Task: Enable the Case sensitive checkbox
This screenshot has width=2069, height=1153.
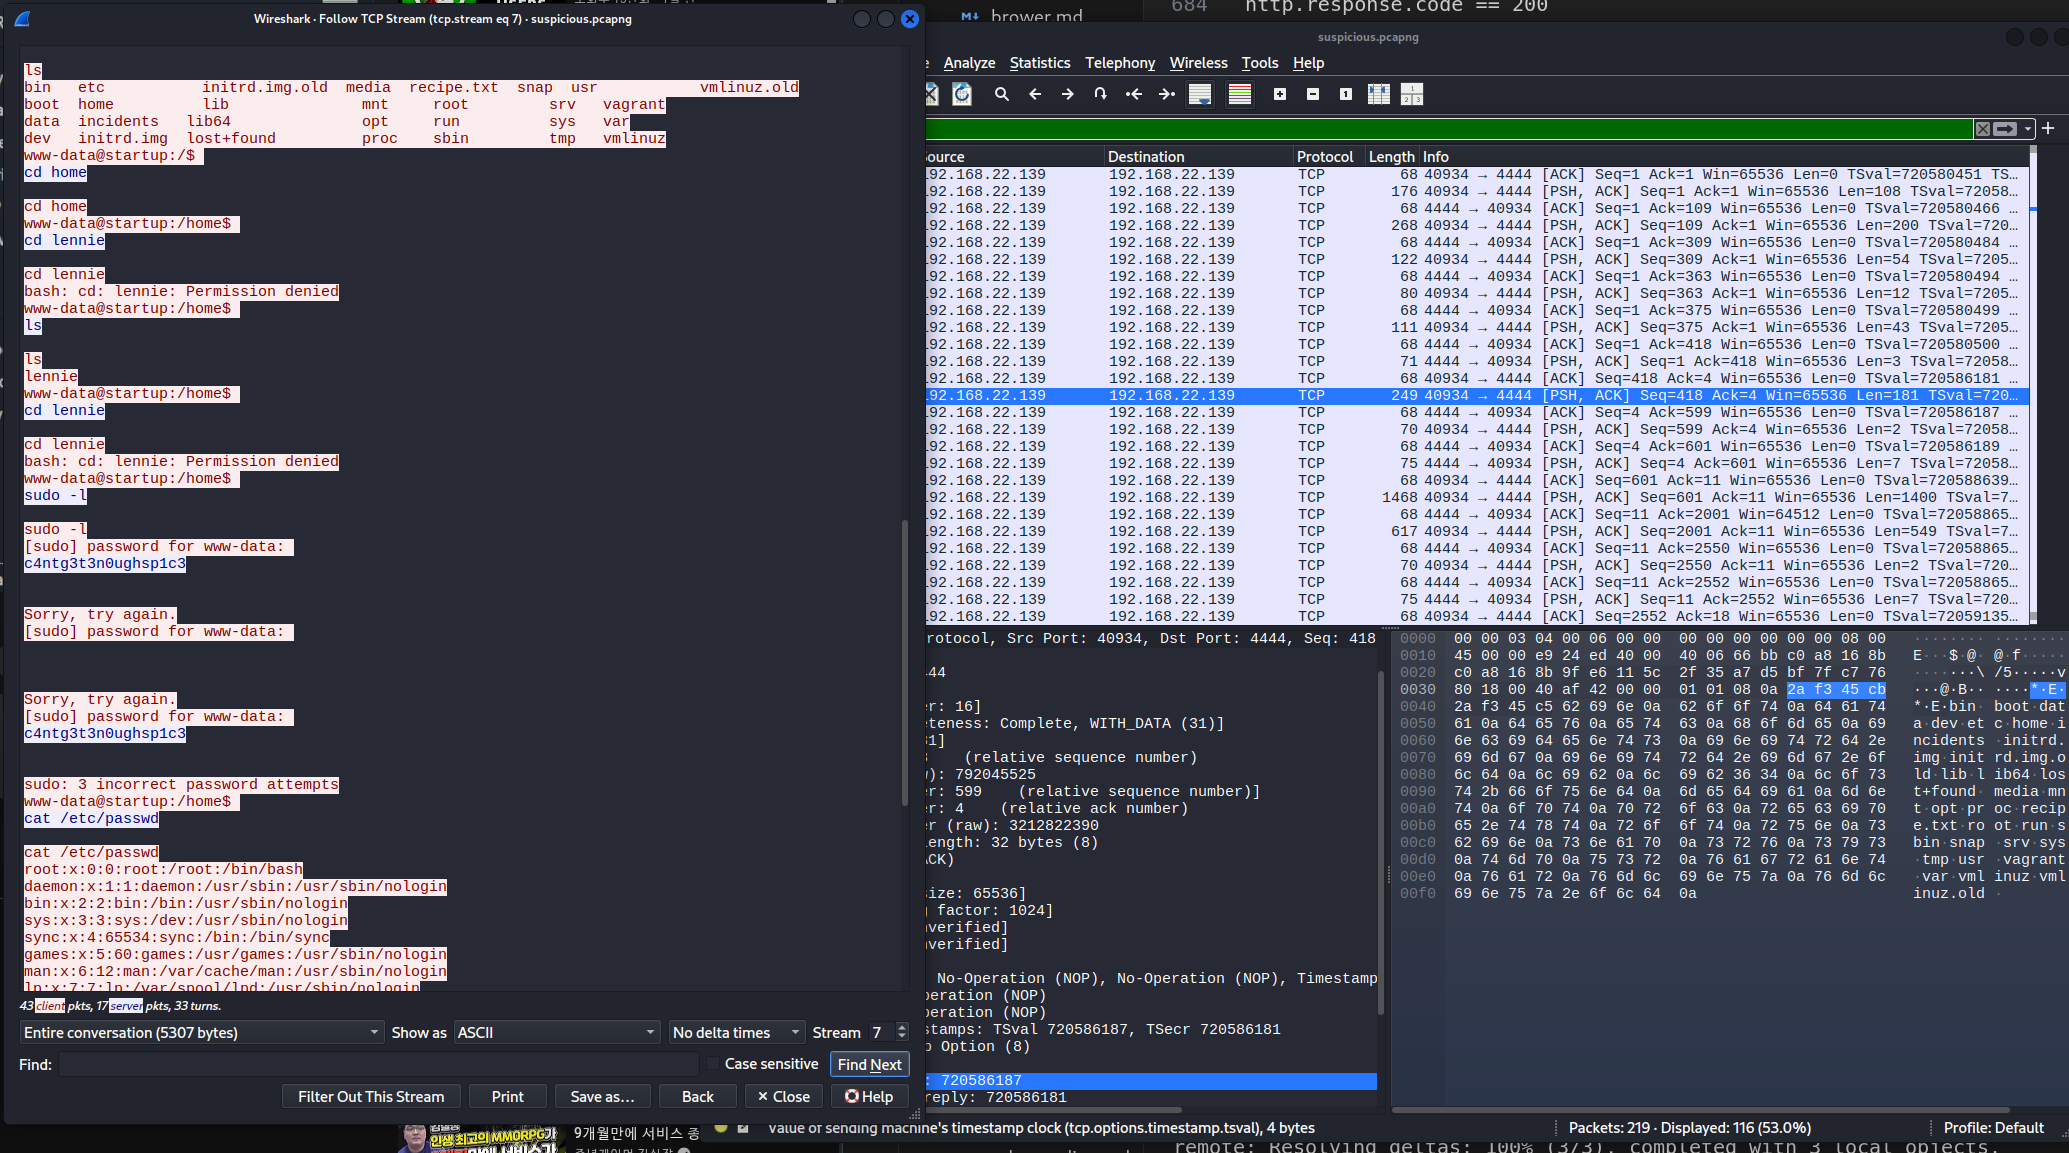Action: (x=713, y=1064)
